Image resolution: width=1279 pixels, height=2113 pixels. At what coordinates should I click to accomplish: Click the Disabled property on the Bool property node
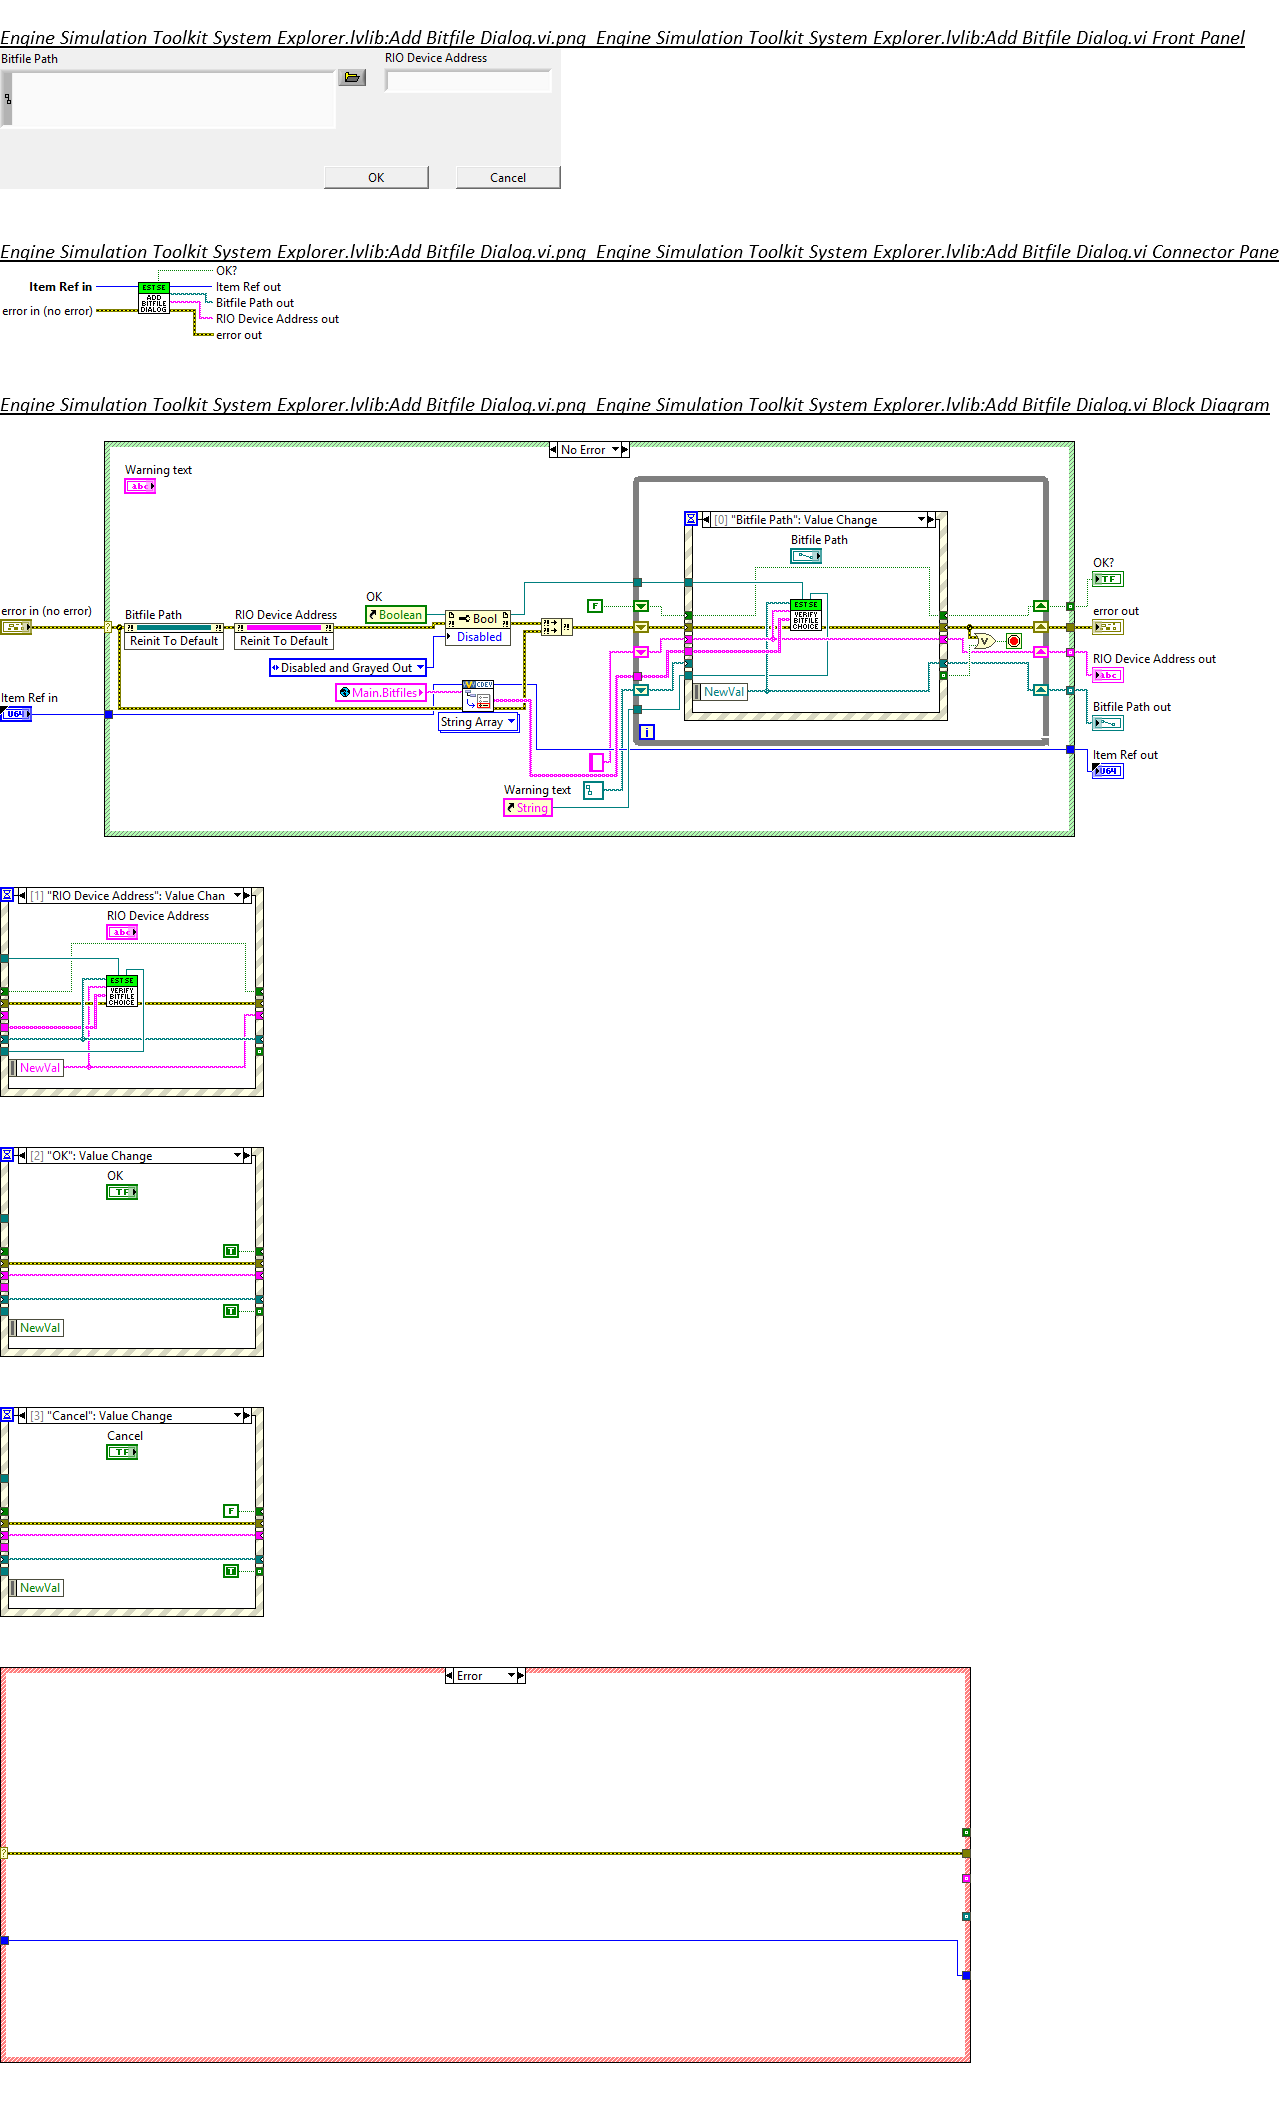(479, 637)
